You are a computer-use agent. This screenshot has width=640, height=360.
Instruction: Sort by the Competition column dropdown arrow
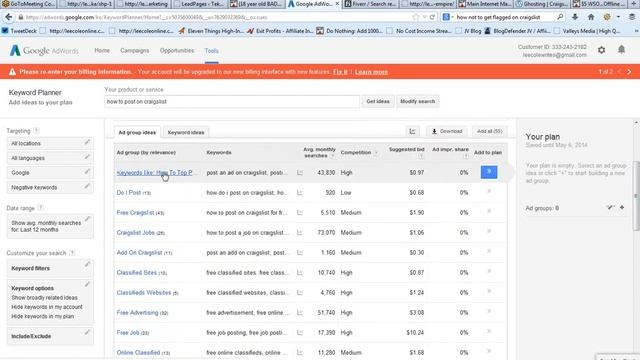(x=376, y=153)
